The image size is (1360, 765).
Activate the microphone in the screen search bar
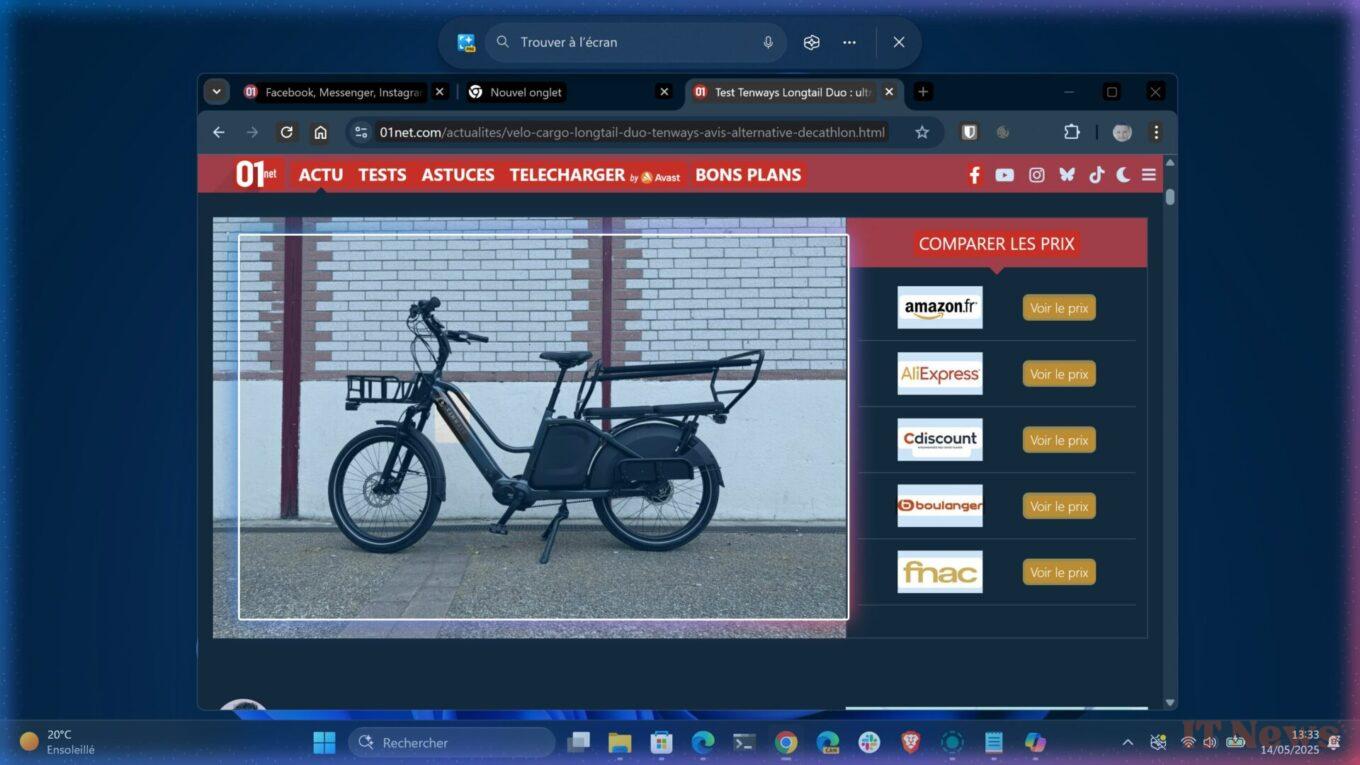point(768,42)
